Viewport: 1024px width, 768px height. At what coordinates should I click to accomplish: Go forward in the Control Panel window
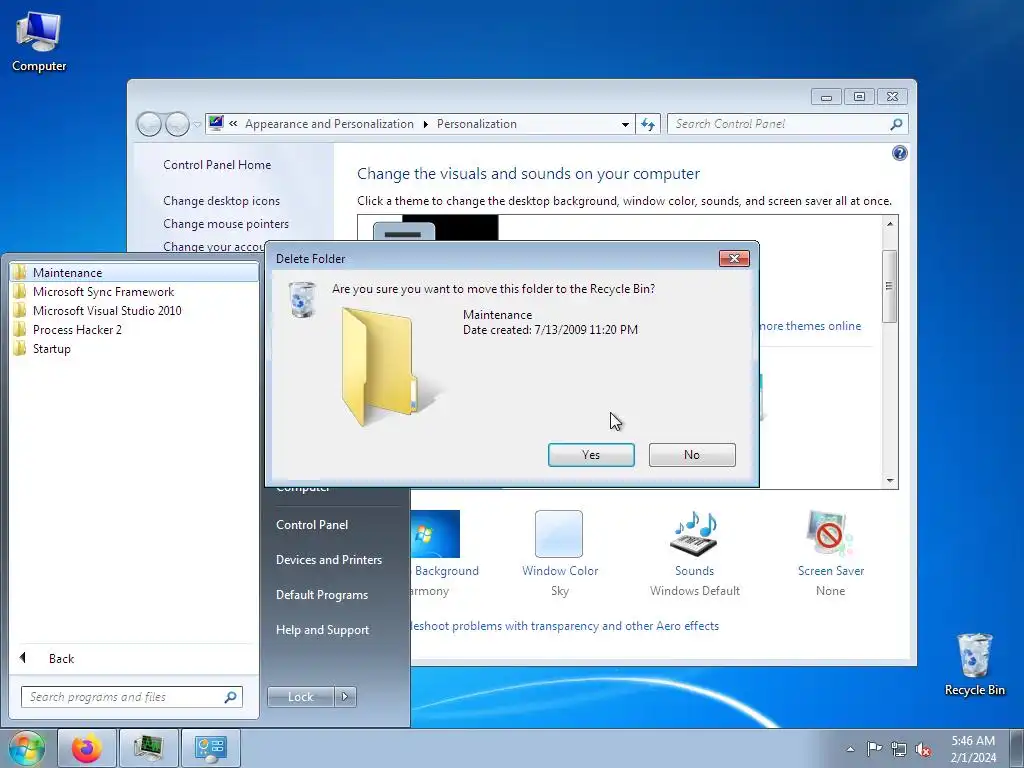(177, 123)
